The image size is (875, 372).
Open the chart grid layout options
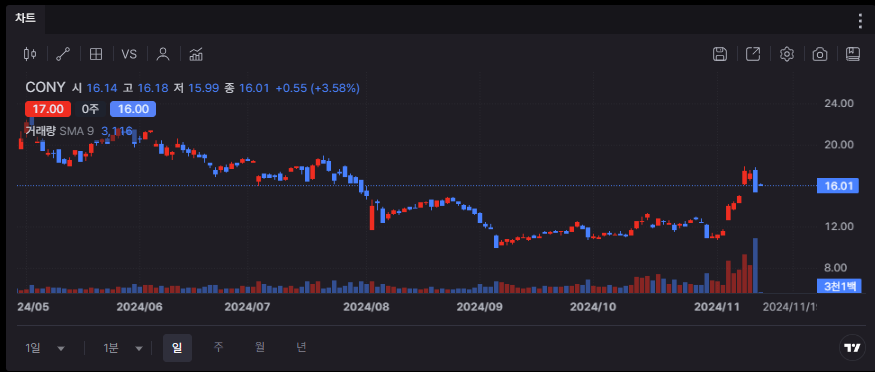96,54
